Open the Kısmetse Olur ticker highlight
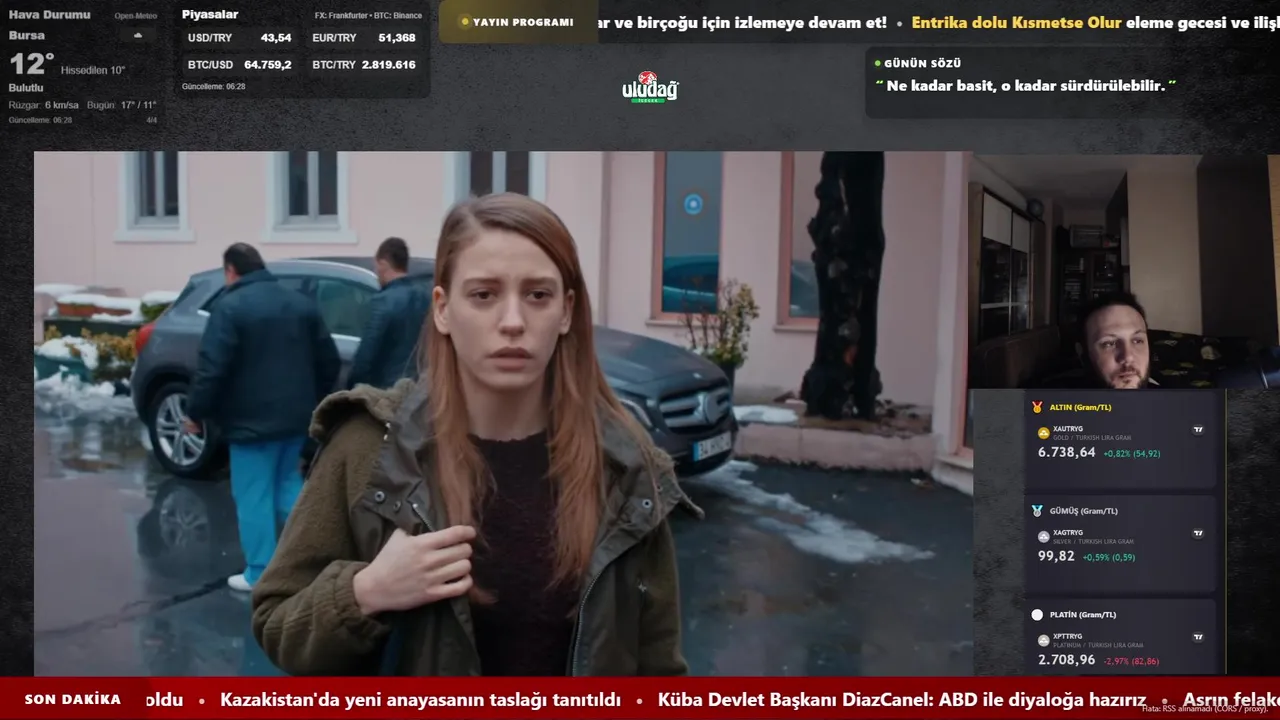The image size is (1280, 720). coord(1017,22)
